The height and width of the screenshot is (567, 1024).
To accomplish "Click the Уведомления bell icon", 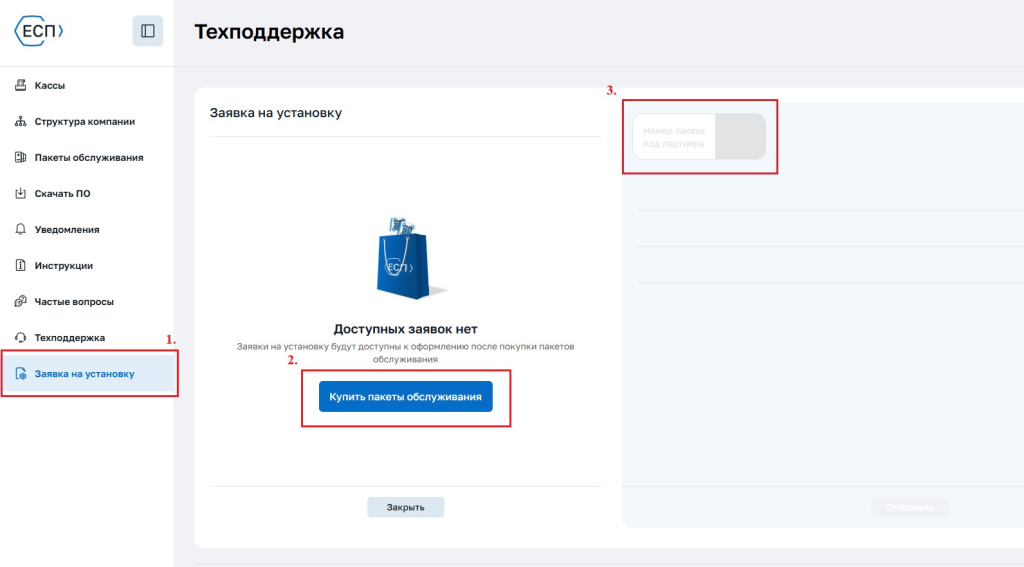I will (x=20, y=229).
